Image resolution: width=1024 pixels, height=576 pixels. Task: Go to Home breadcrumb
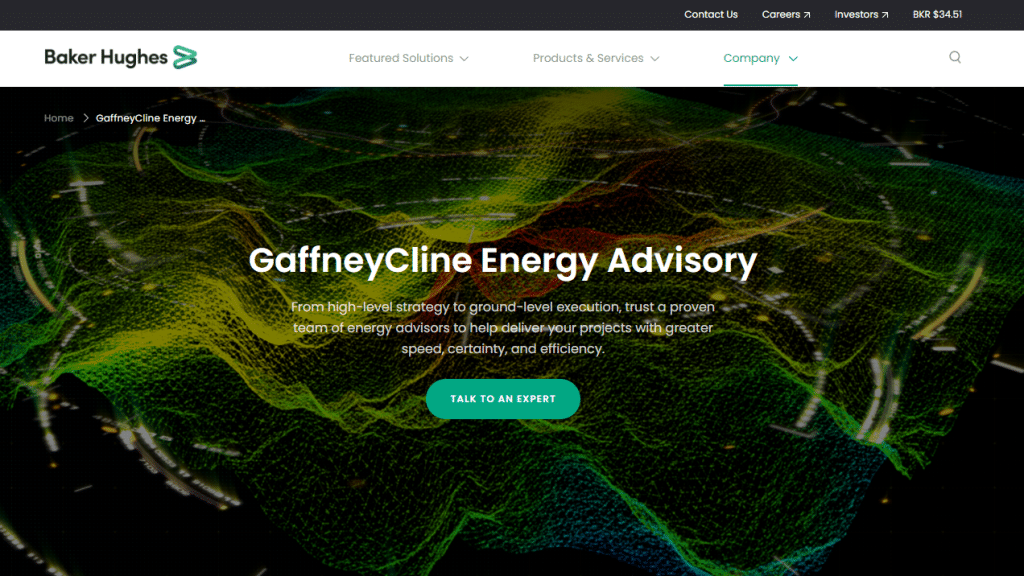[x=59, y=118]
